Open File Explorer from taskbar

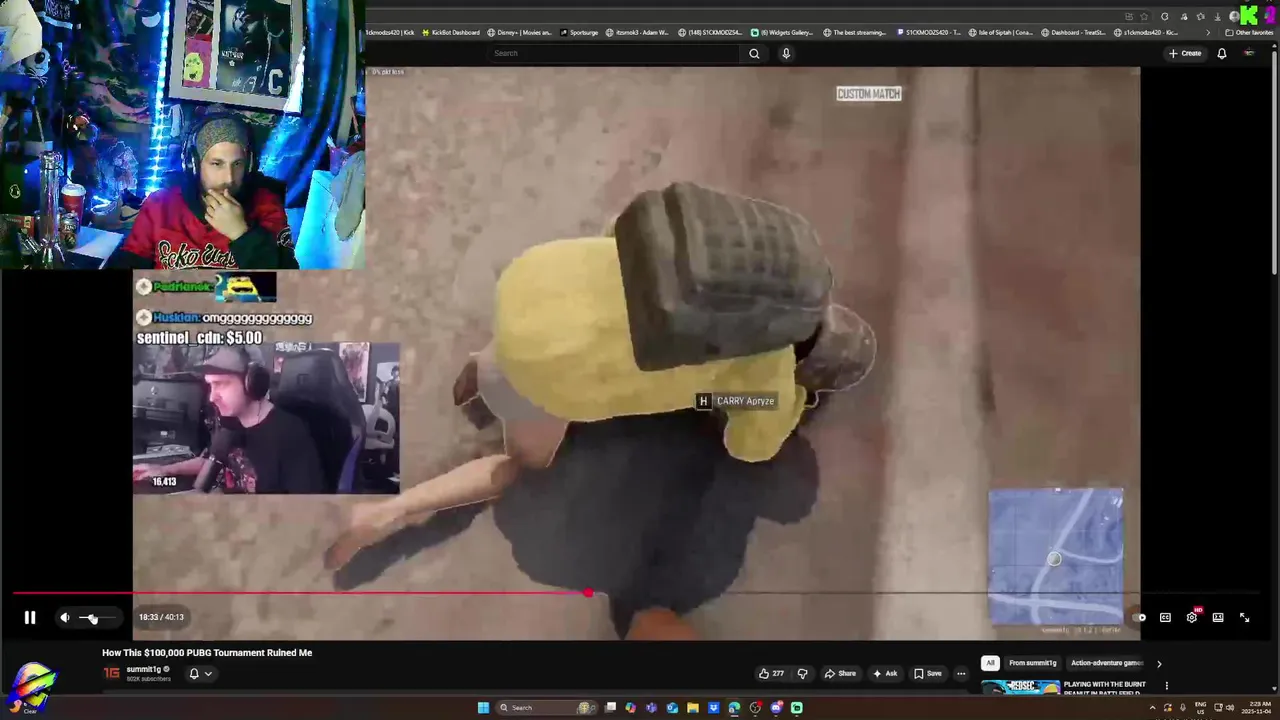692,707
